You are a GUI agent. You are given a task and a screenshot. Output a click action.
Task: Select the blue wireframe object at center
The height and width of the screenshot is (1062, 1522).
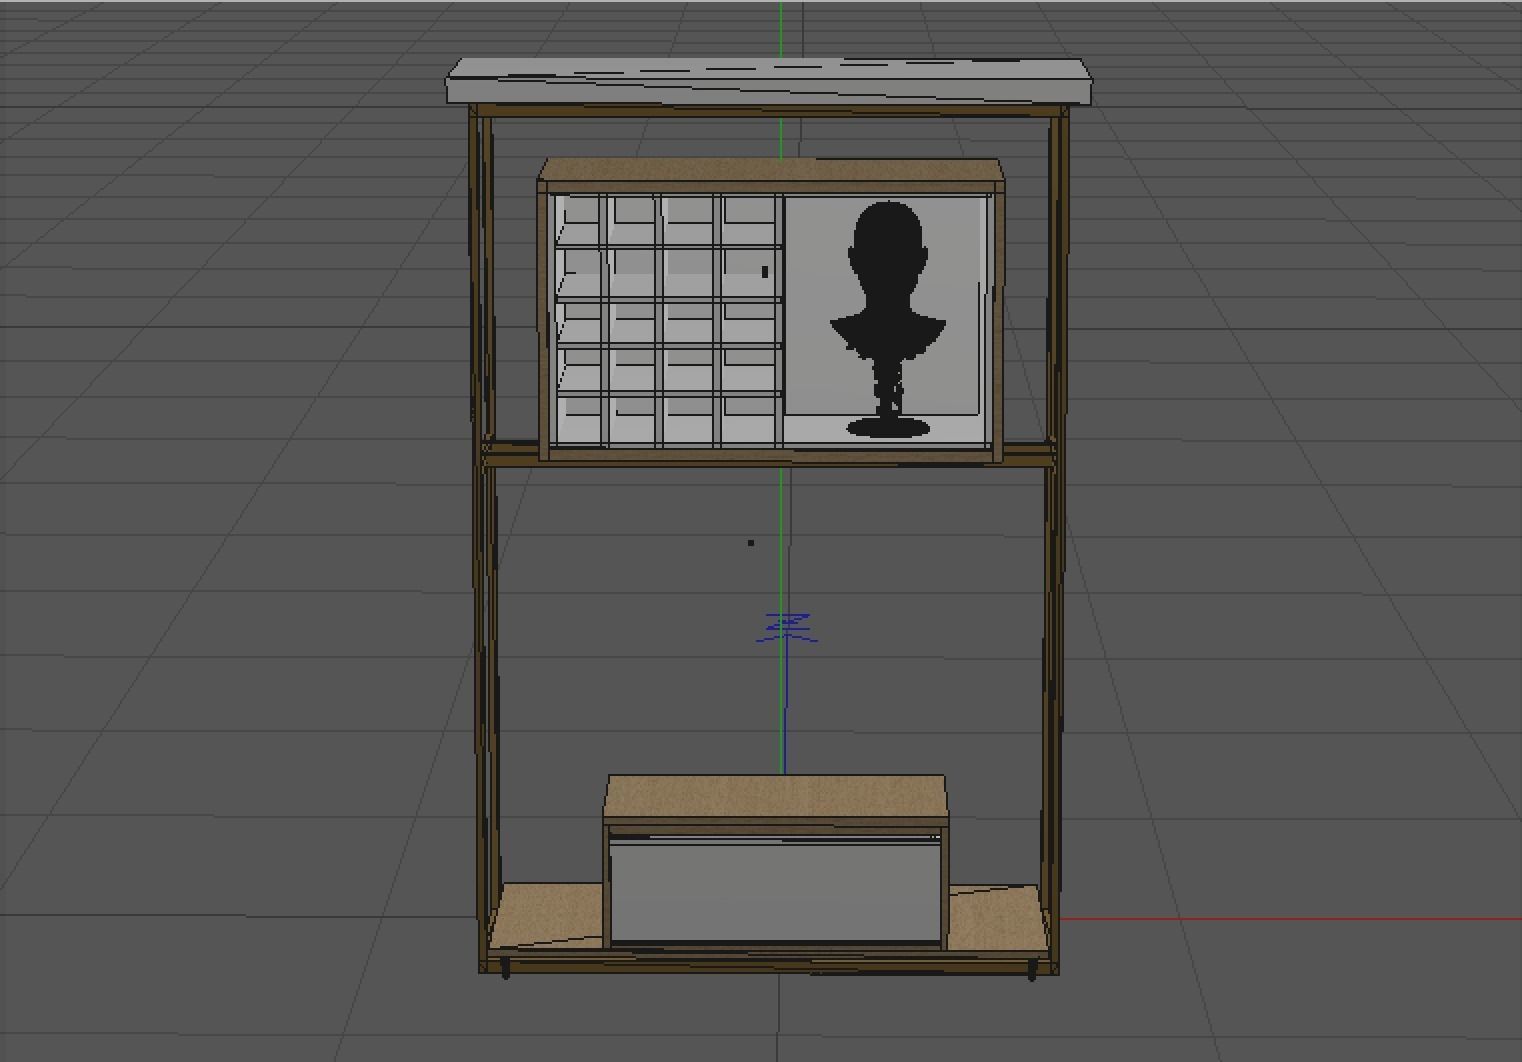click(x=789, y=628)
